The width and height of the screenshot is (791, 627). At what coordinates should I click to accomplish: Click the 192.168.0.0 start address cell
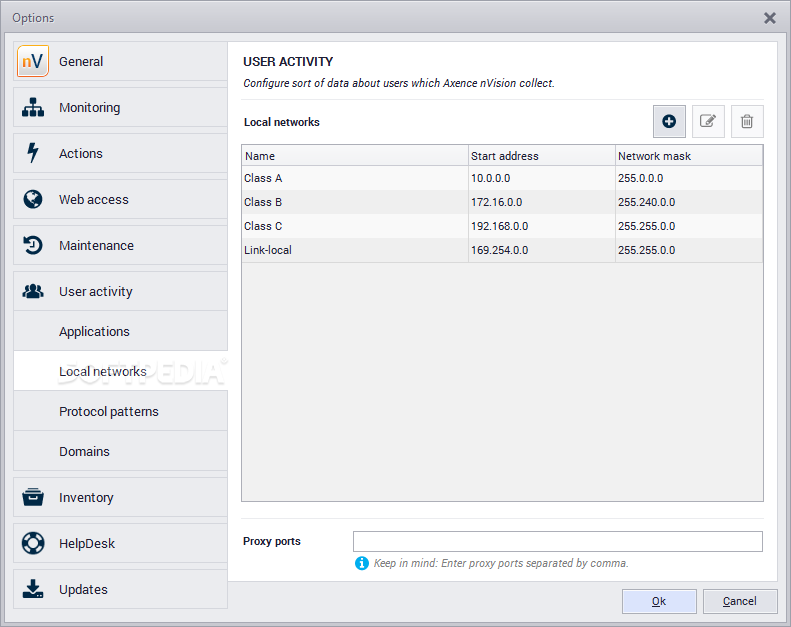542,226
